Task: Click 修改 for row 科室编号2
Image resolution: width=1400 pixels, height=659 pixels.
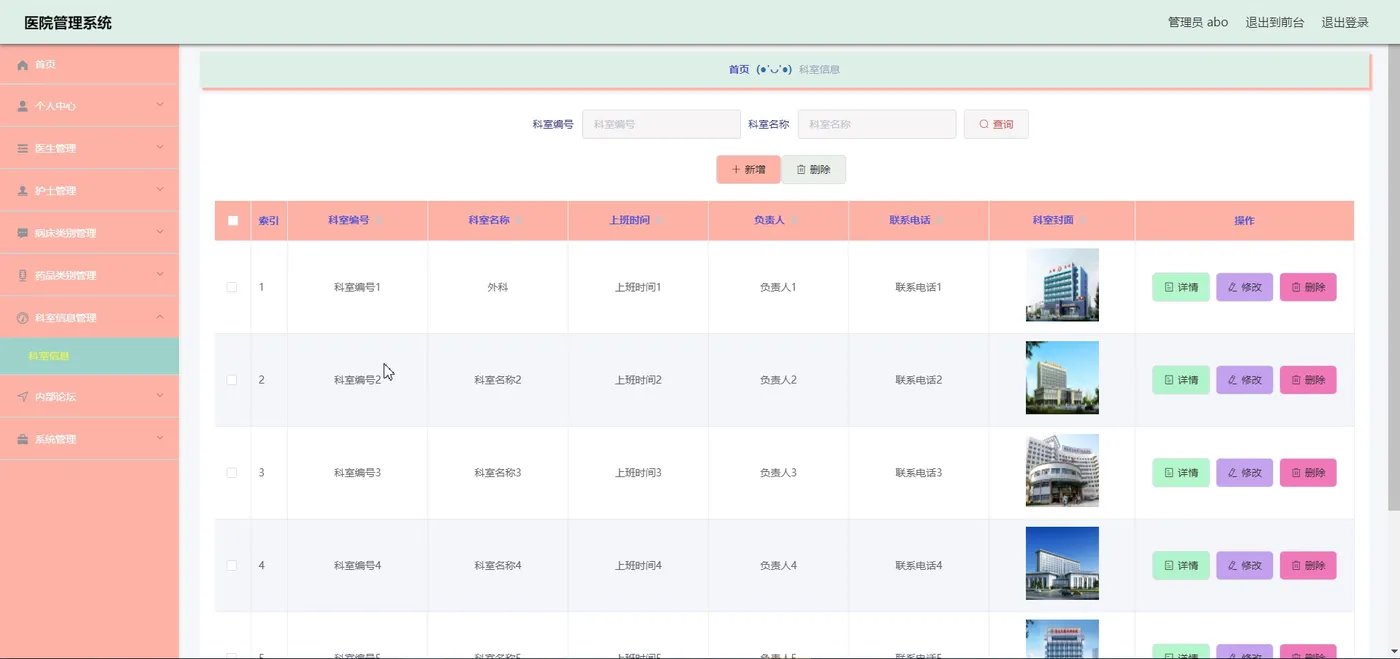Action: [x=1244, y=380]
